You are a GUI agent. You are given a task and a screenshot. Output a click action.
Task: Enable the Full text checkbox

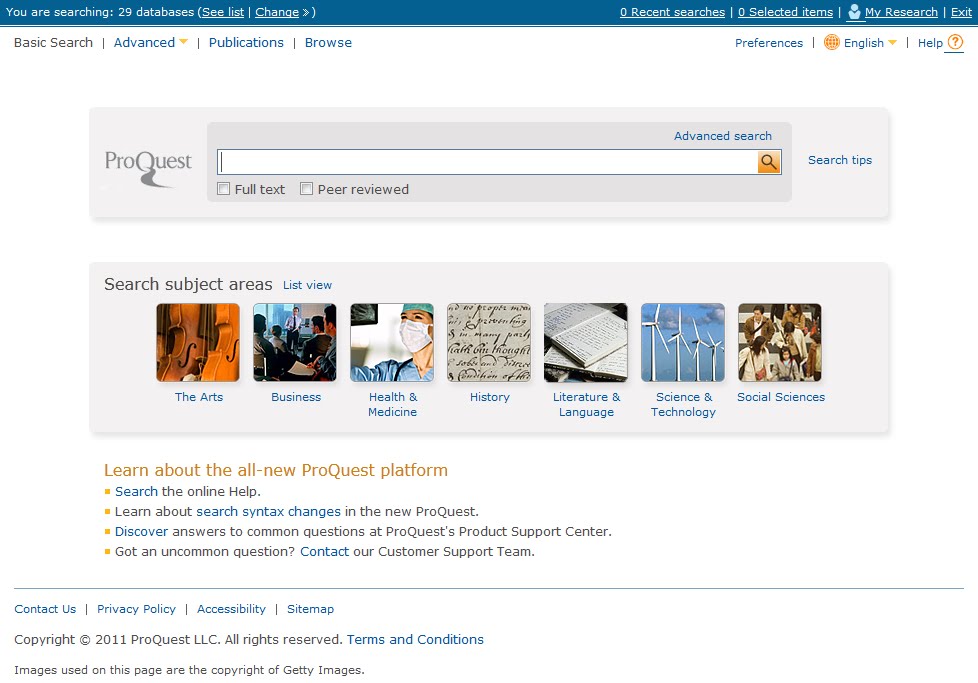coord(223,188)
